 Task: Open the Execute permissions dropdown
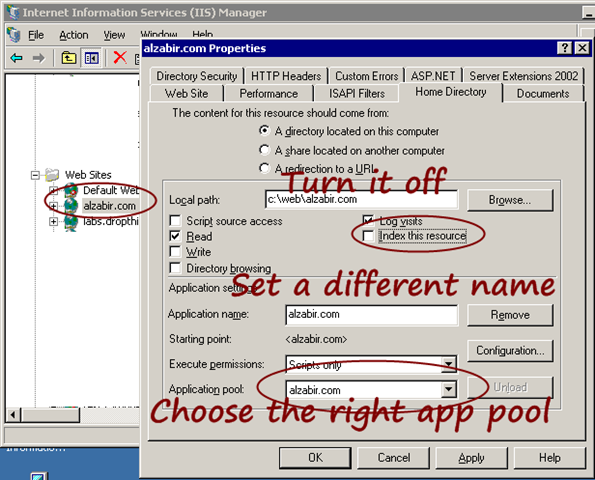tap(449, 364)
